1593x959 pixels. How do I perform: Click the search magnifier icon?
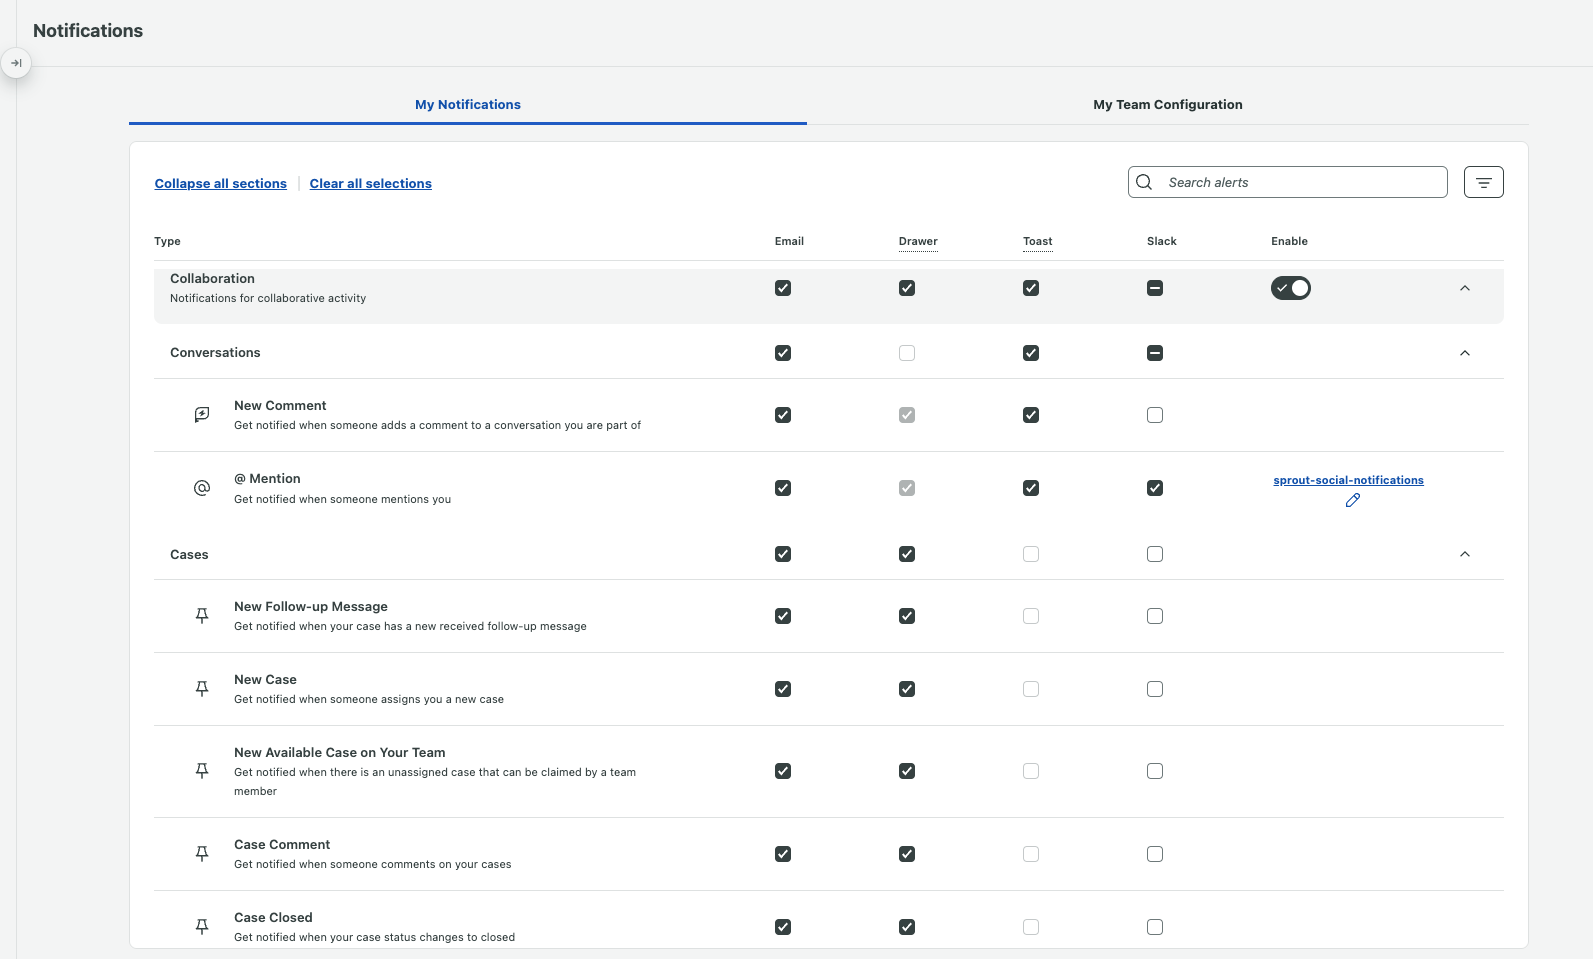point(1145,182)
